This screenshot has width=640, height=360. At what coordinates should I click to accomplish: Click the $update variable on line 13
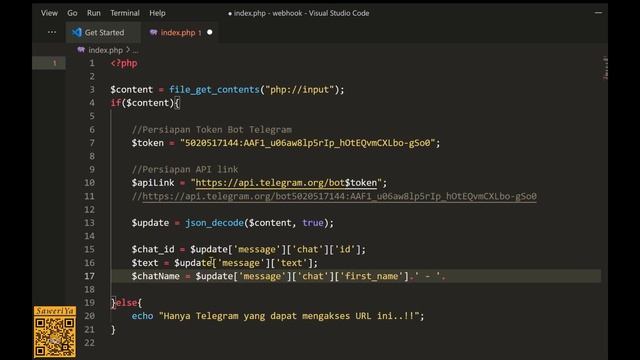click(x=150, y=223)
